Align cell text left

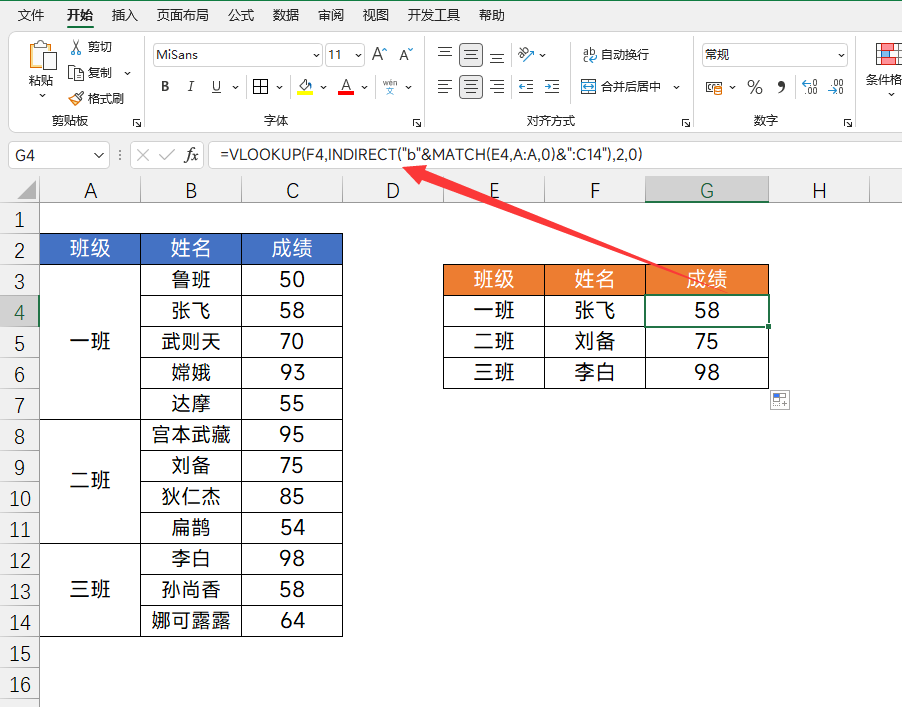tap(445, 87)
